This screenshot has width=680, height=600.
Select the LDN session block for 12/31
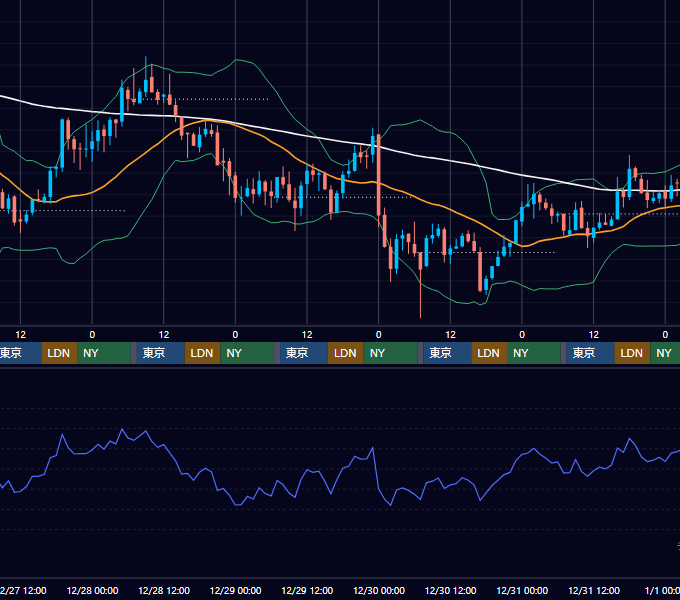(632, 353)
